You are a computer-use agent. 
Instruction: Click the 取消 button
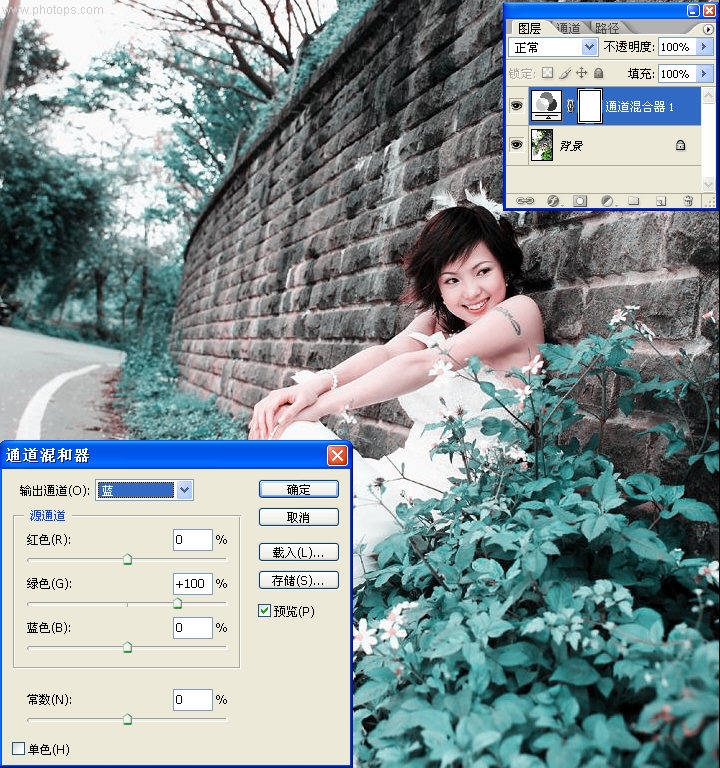click(x=298, y=517)
